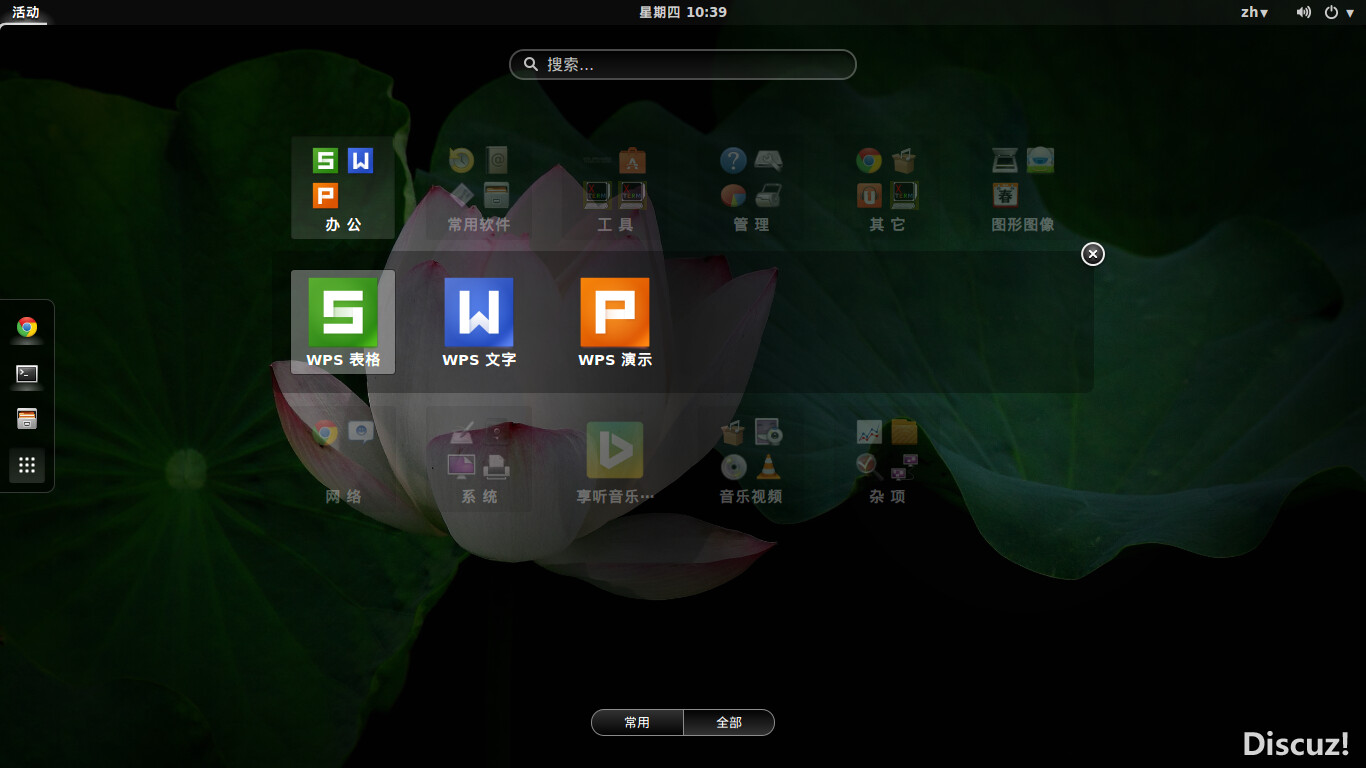Open the zh input language dropdown

pyautogui.click(x=1254, y=12)
